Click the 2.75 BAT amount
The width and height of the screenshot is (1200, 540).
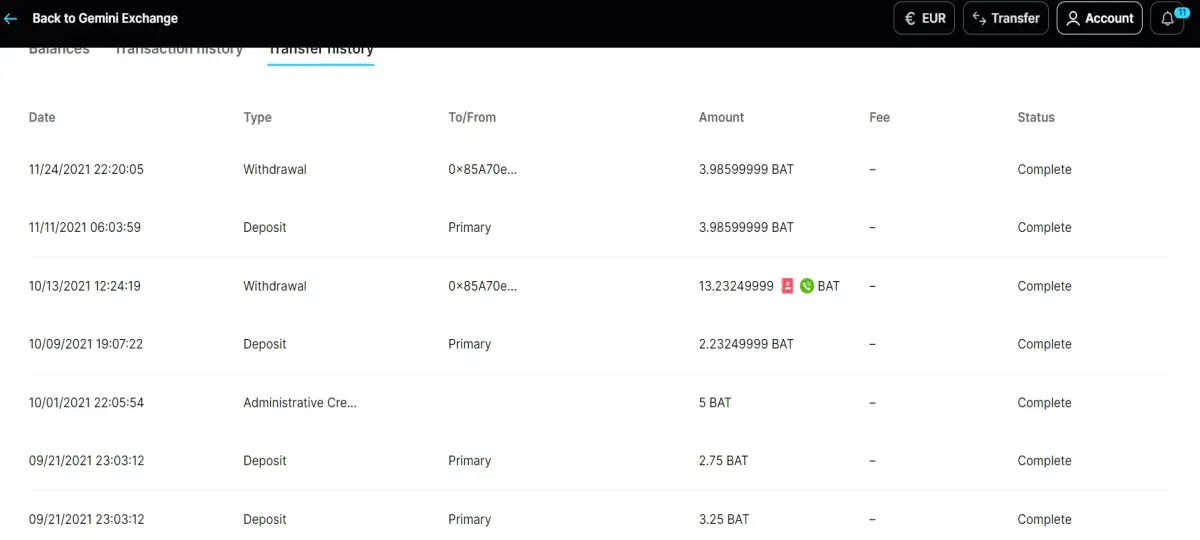click(x=724, y=461)
